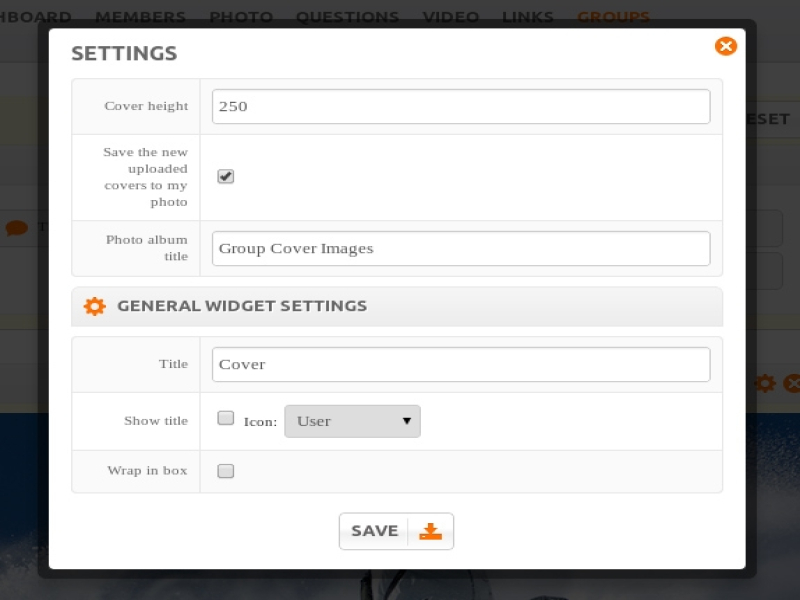This screenshot has height=600, width=800.
Task: Click the orange download arrow on Save
Action: [430, 531]
